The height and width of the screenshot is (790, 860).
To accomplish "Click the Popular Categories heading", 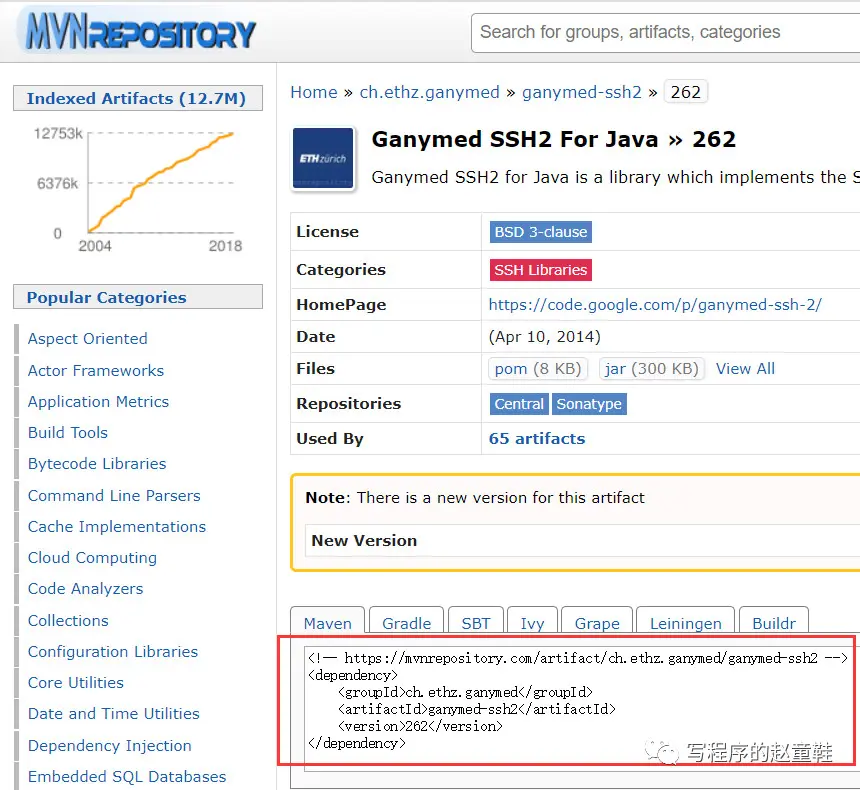I will (138, 297).
